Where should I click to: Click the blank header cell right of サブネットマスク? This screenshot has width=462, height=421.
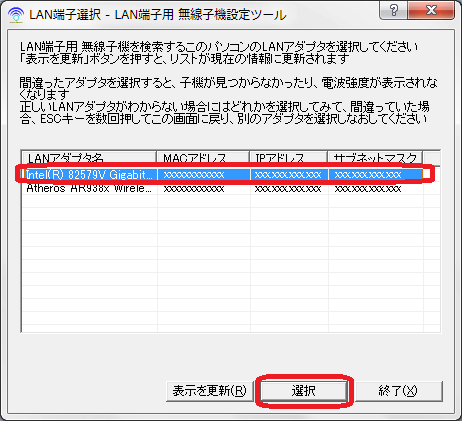click(x=432, y=158)
